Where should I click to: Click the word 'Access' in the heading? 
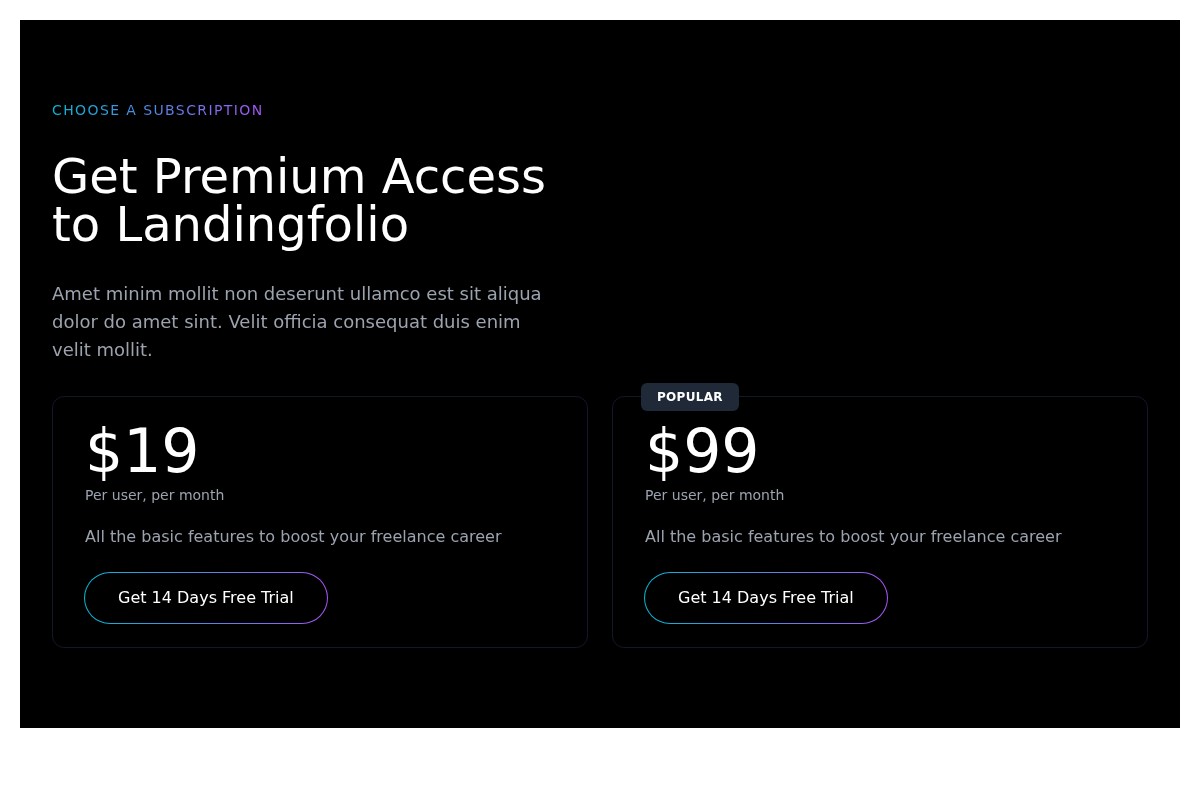(463, 177)
